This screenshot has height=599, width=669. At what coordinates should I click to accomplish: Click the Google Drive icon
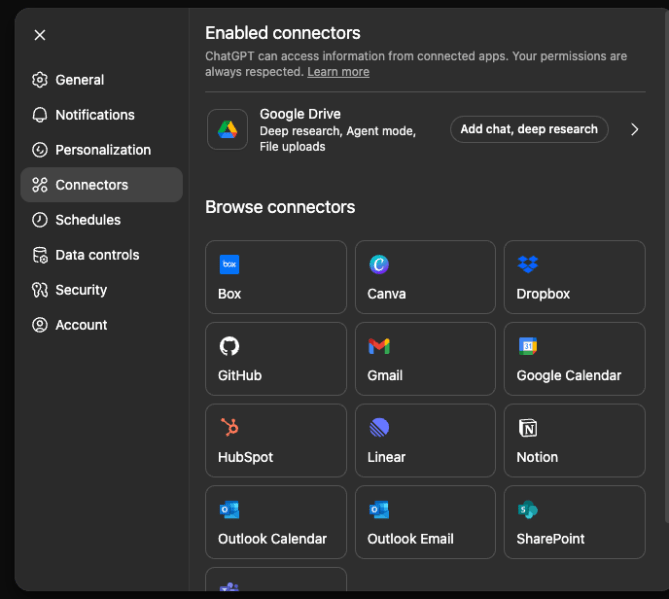point(227,130)
